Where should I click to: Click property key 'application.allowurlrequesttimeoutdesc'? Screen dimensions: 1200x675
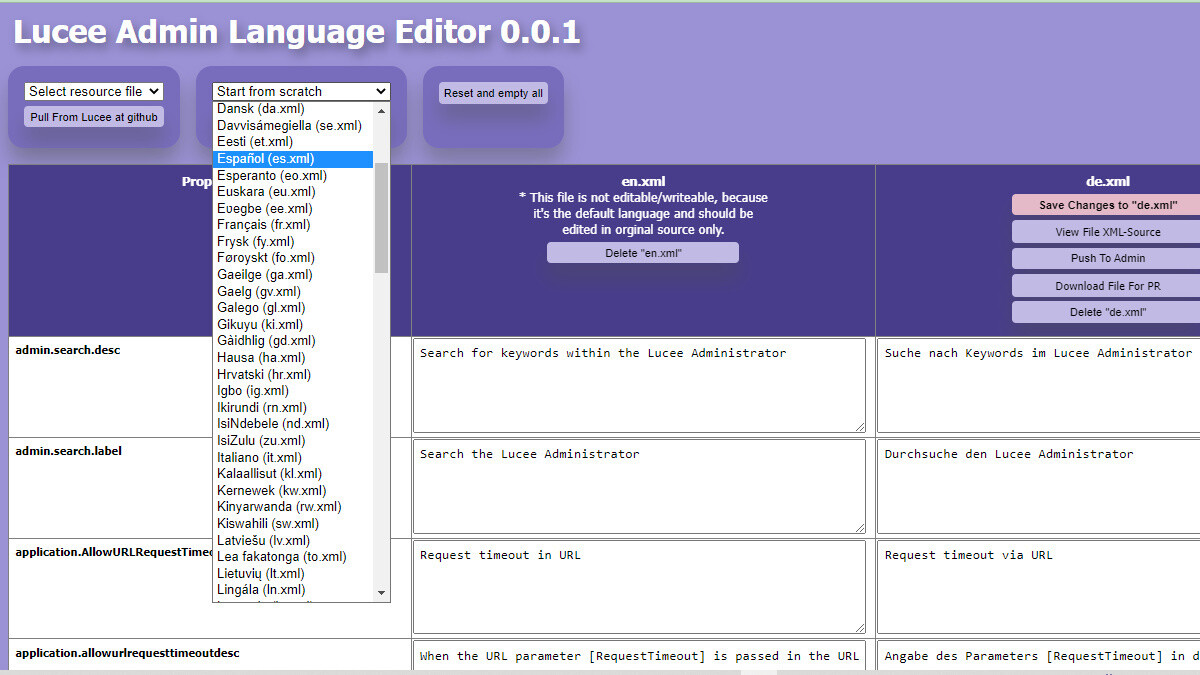[x=127, y=653]
